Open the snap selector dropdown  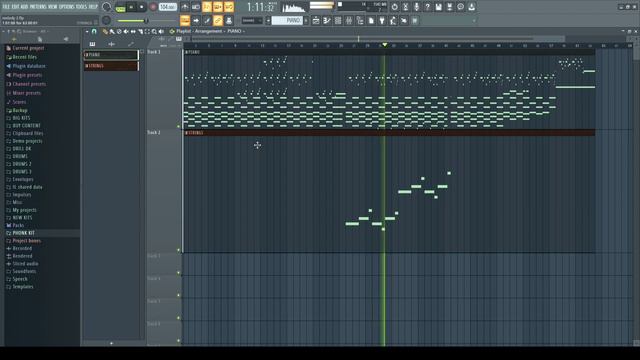click(252, 20)
